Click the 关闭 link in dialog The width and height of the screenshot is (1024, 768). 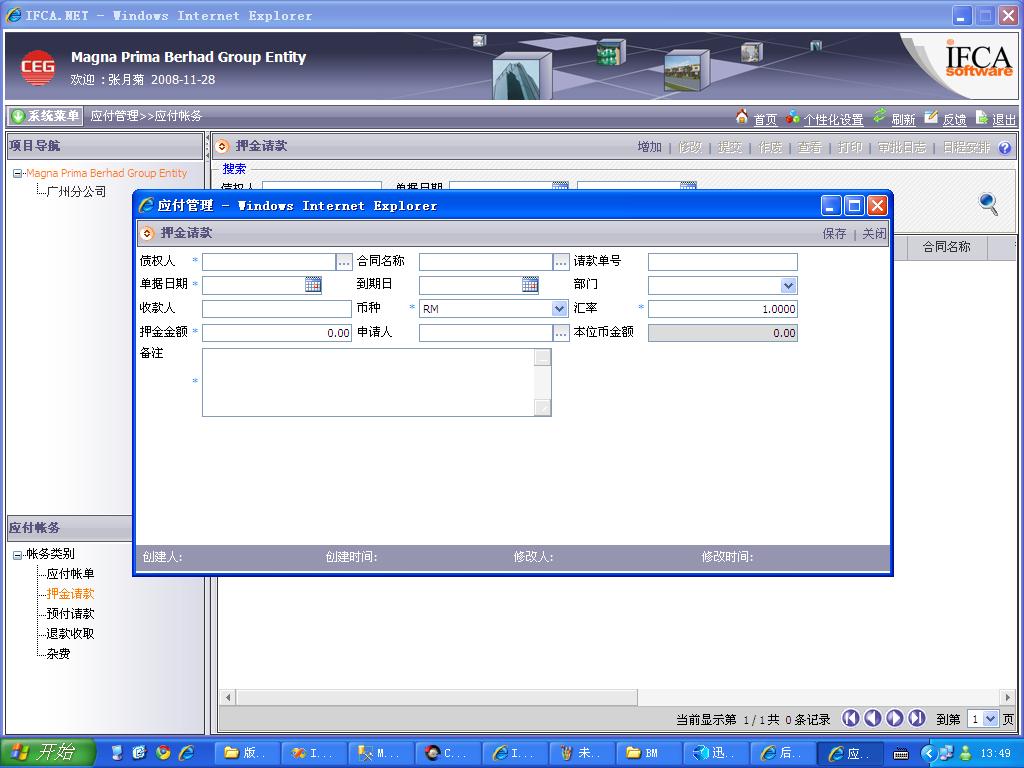point(874,233)
